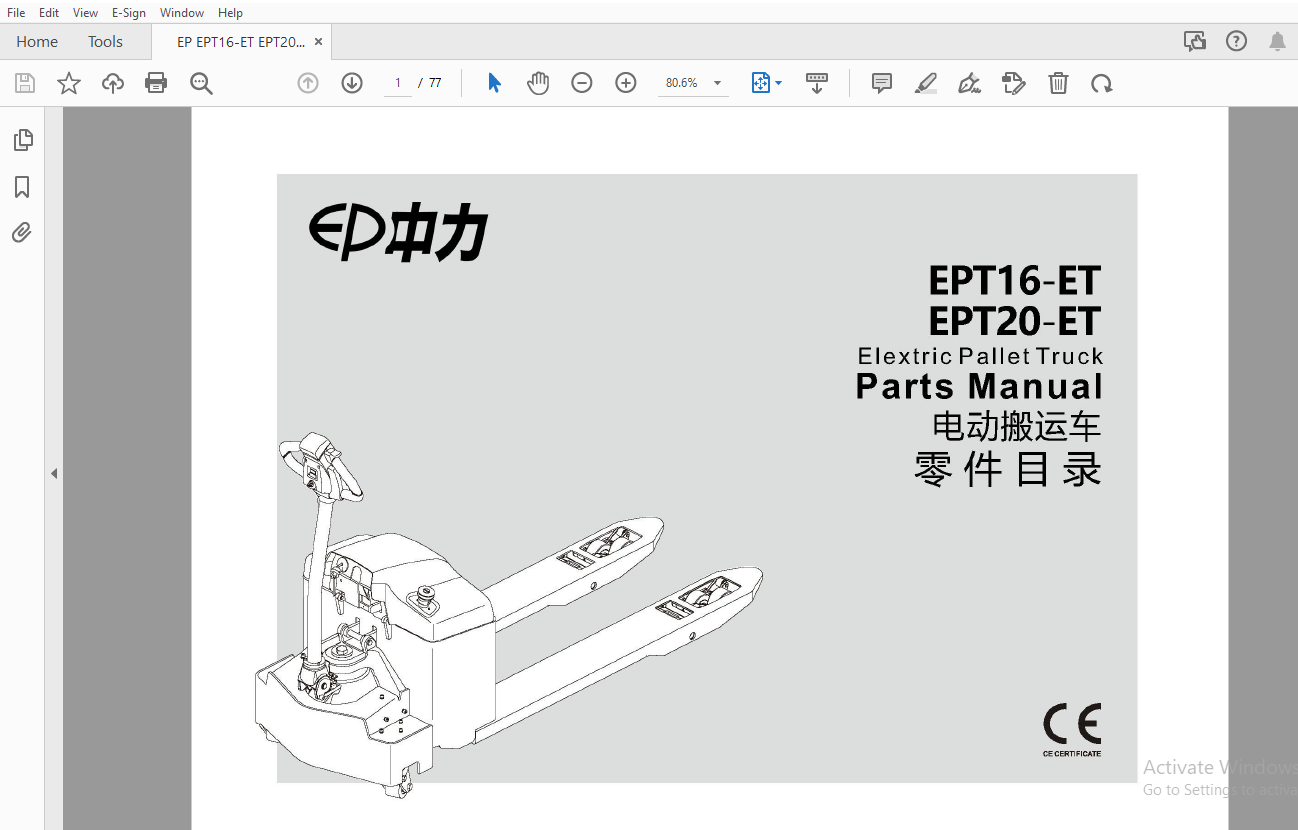Zoom out with the minus button
The width and height of the screenshot is (1298, 830).
click(x=582, y=83)
